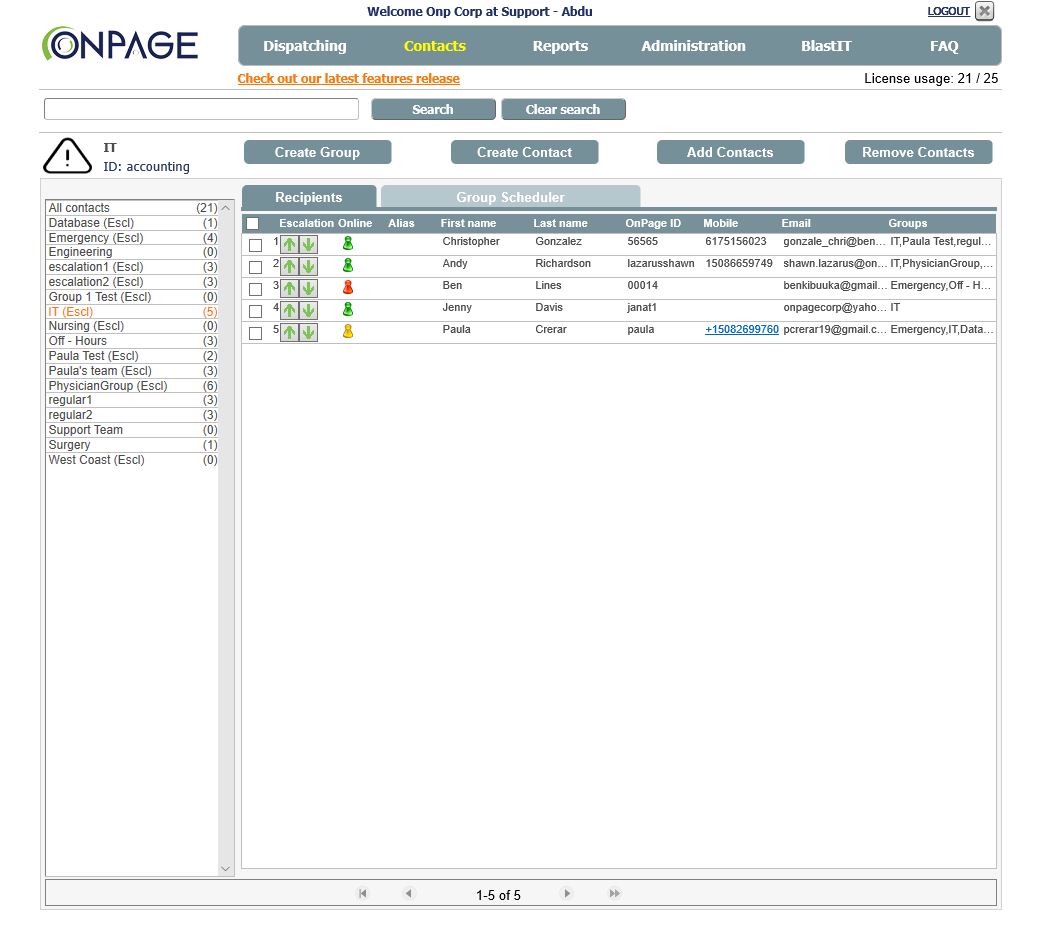This screenshot has width=1053, height=935.
Task: Open the BlastIT menu
Action: [x=826, y=46]
